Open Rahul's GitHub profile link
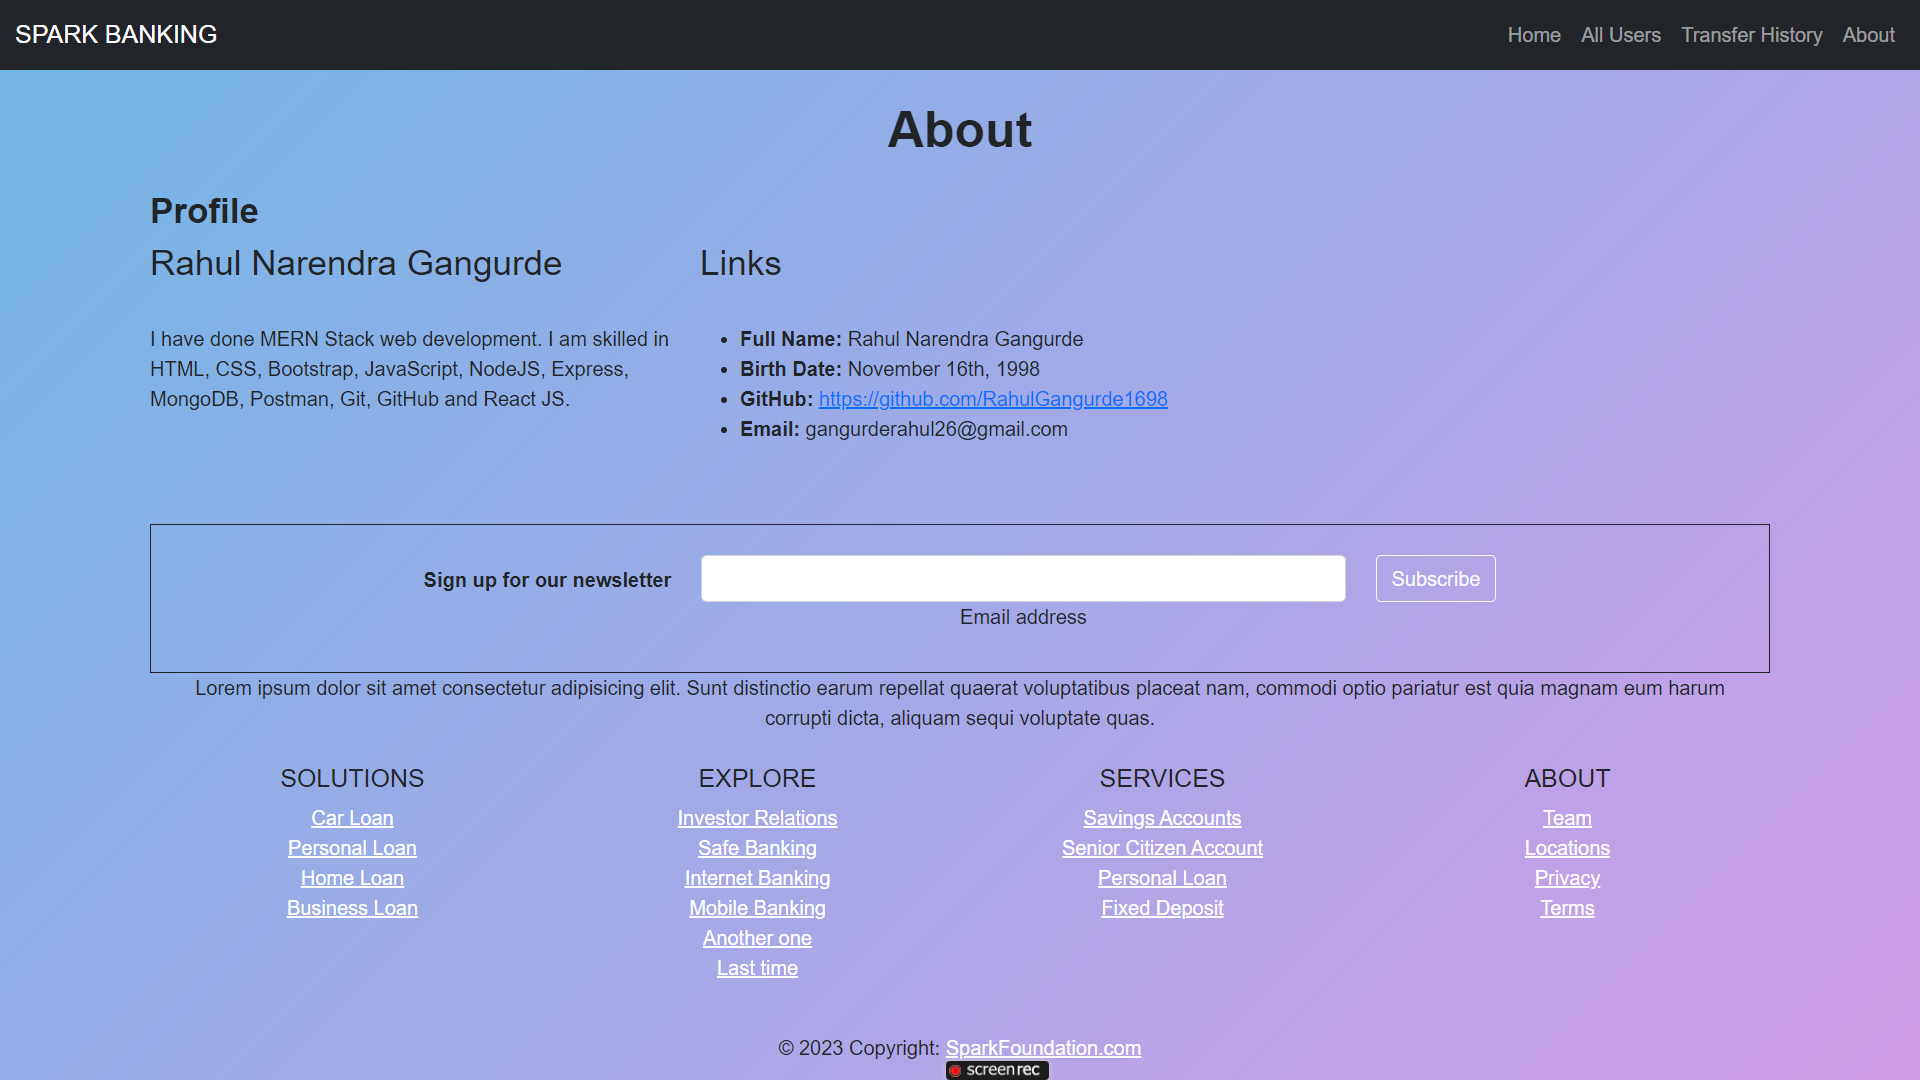The height and width of the screenshot is (1080, 1920). click(x=993, y=399)
